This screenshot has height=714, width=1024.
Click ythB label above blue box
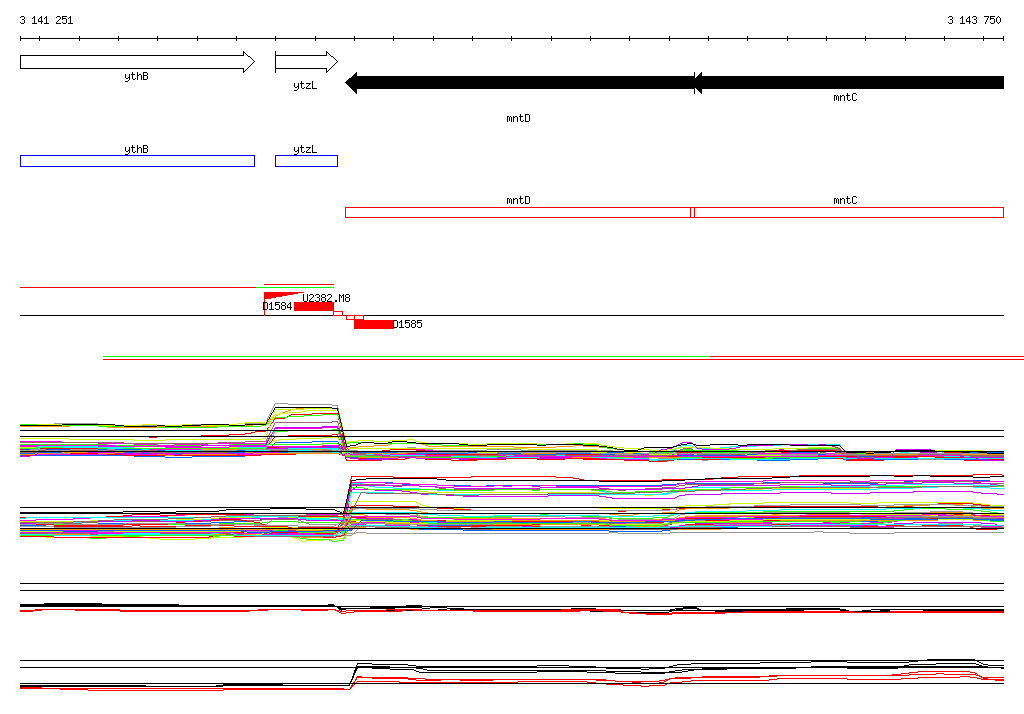coord(136,149)
